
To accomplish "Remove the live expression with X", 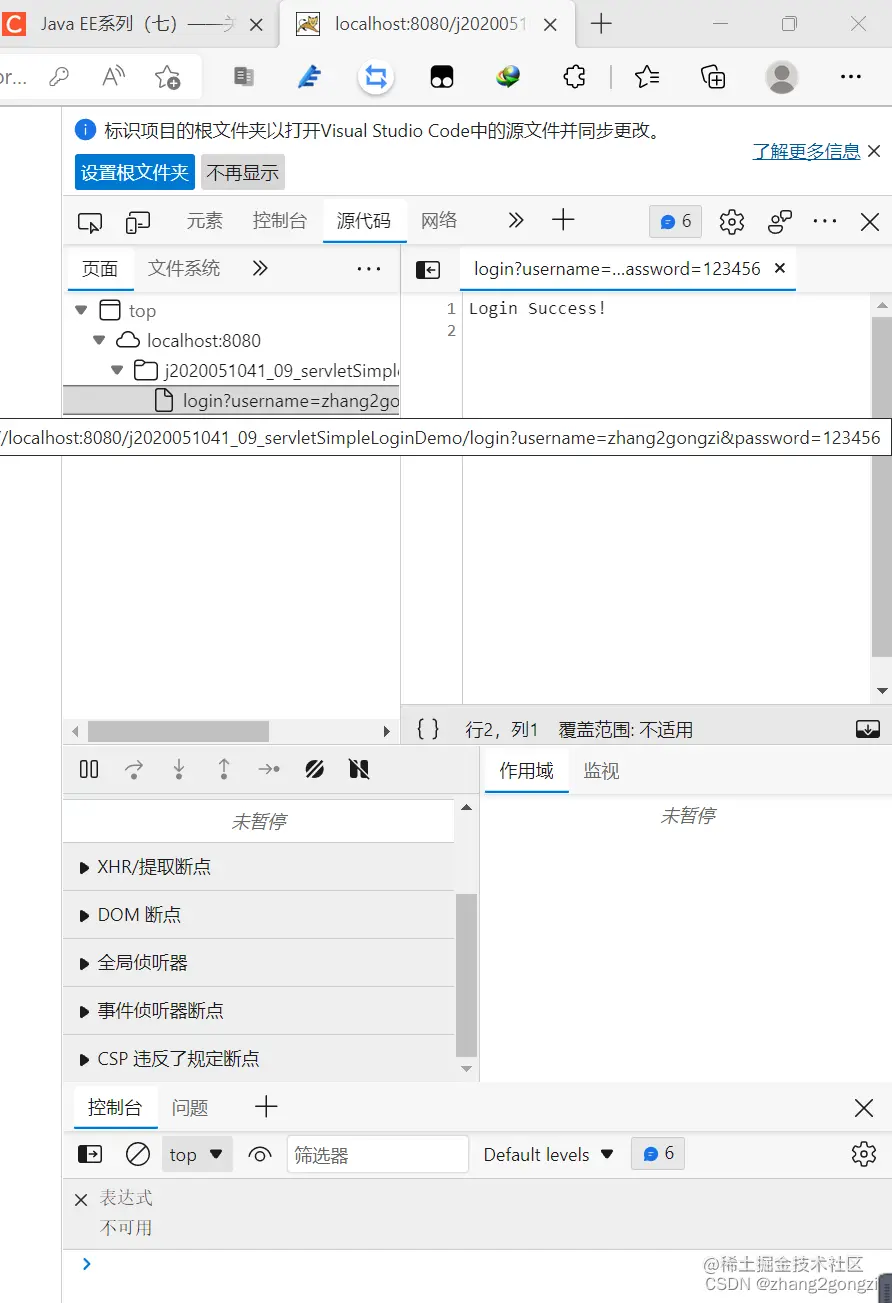I will click(x=81, y=1199).
